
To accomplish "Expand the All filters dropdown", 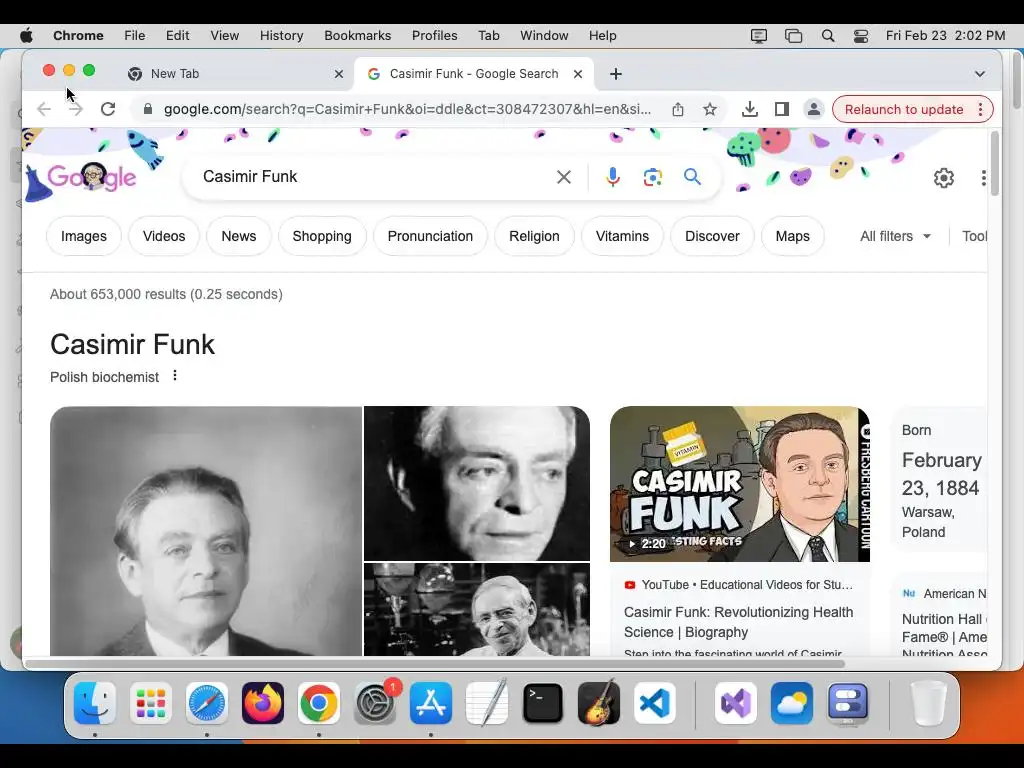I will pyautogui.click(x=895, y=236).
